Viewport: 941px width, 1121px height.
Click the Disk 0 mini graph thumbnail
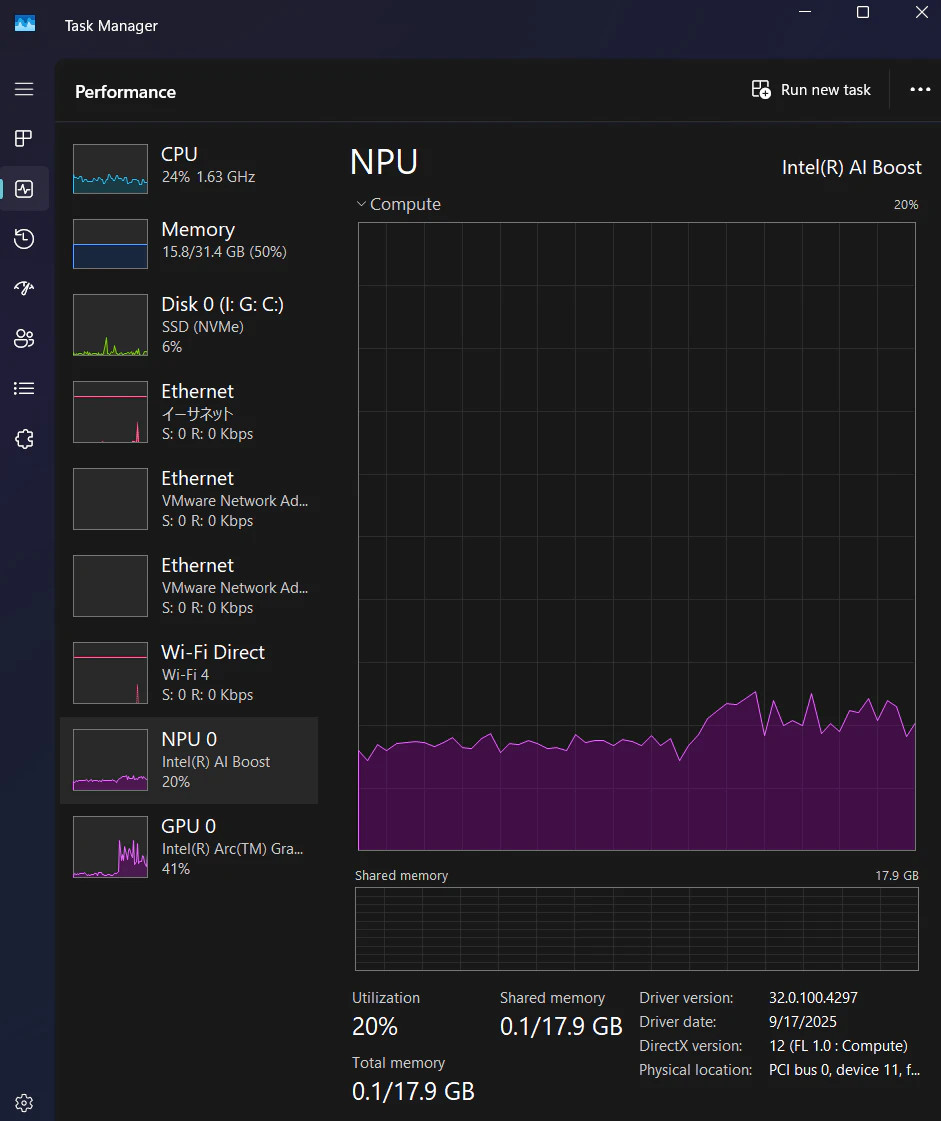coord(110,325)
